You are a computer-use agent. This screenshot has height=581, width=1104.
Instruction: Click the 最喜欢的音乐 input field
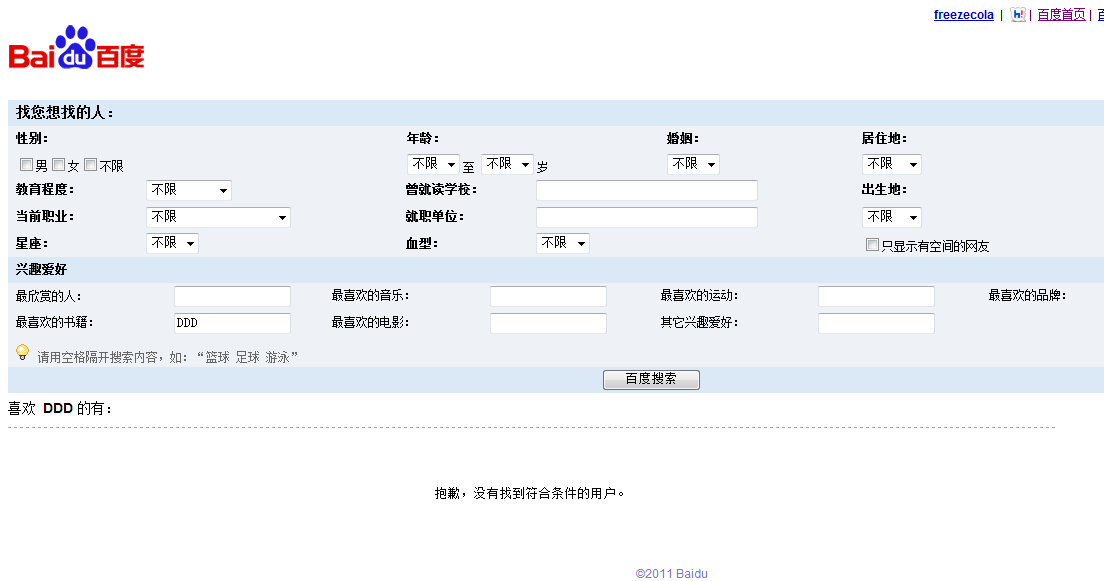[x=548, y=296]
